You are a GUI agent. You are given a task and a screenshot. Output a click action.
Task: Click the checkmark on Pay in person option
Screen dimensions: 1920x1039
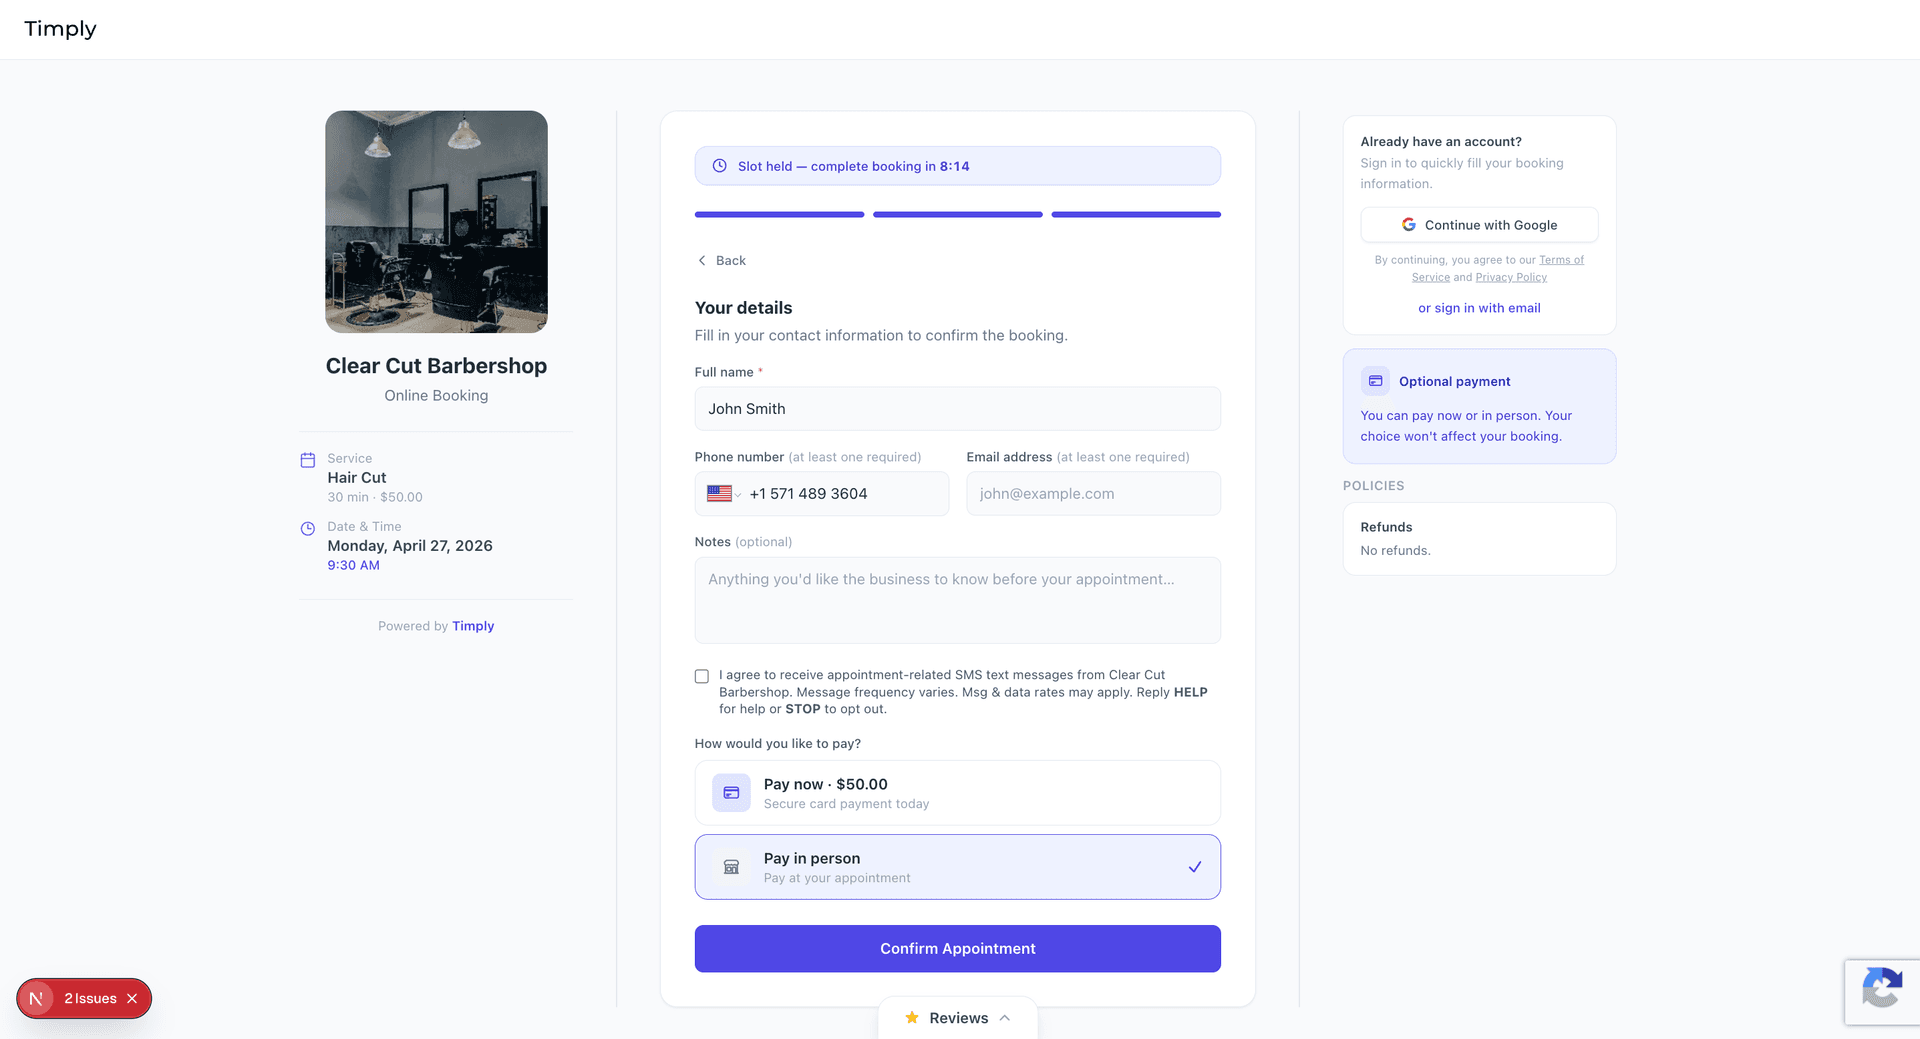tap(1194, 867)
